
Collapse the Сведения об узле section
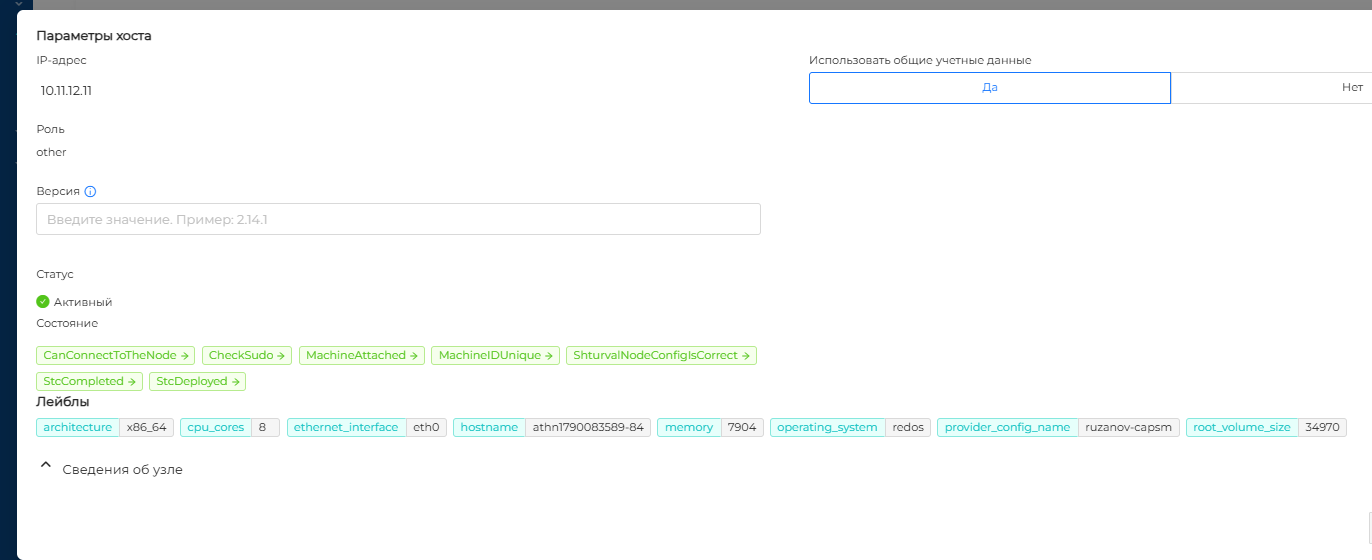[x=110, y=468]
